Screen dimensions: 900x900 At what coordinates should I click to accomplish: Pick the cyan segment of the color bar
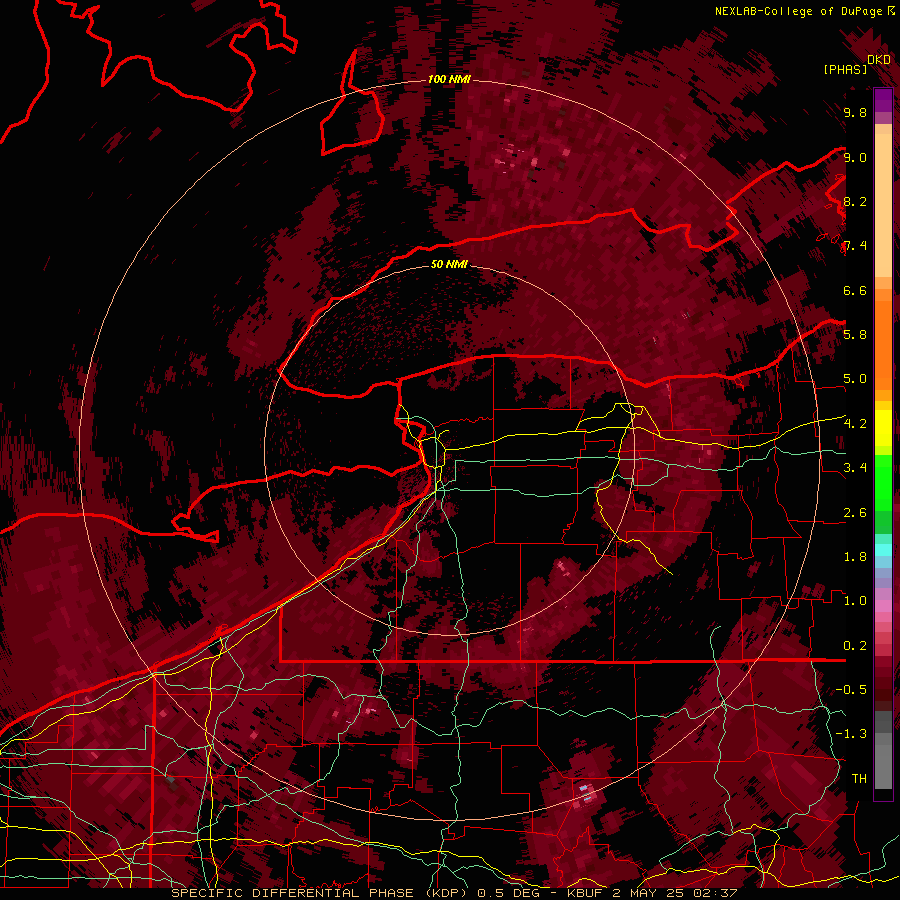pyautogui.click(x=883, y=550)
